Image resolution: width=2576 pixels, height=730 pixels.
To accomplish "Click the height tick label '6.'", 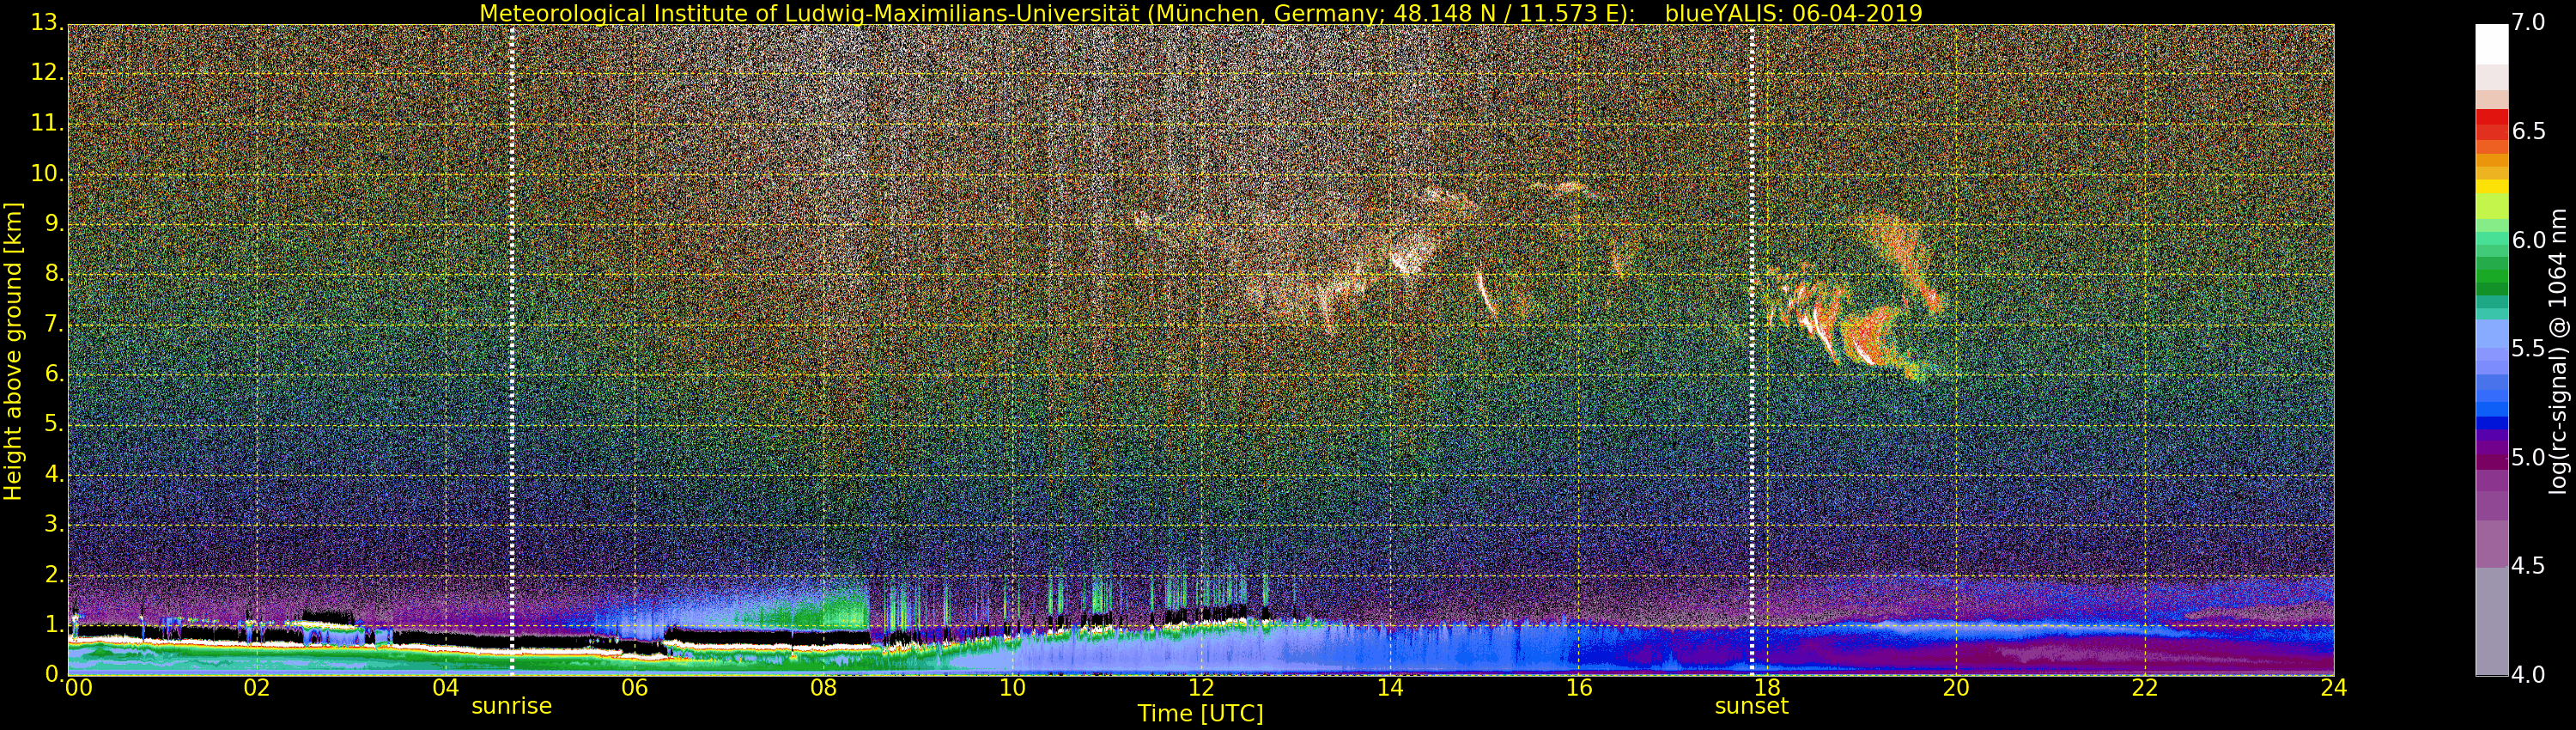I will tap(54, 374).
